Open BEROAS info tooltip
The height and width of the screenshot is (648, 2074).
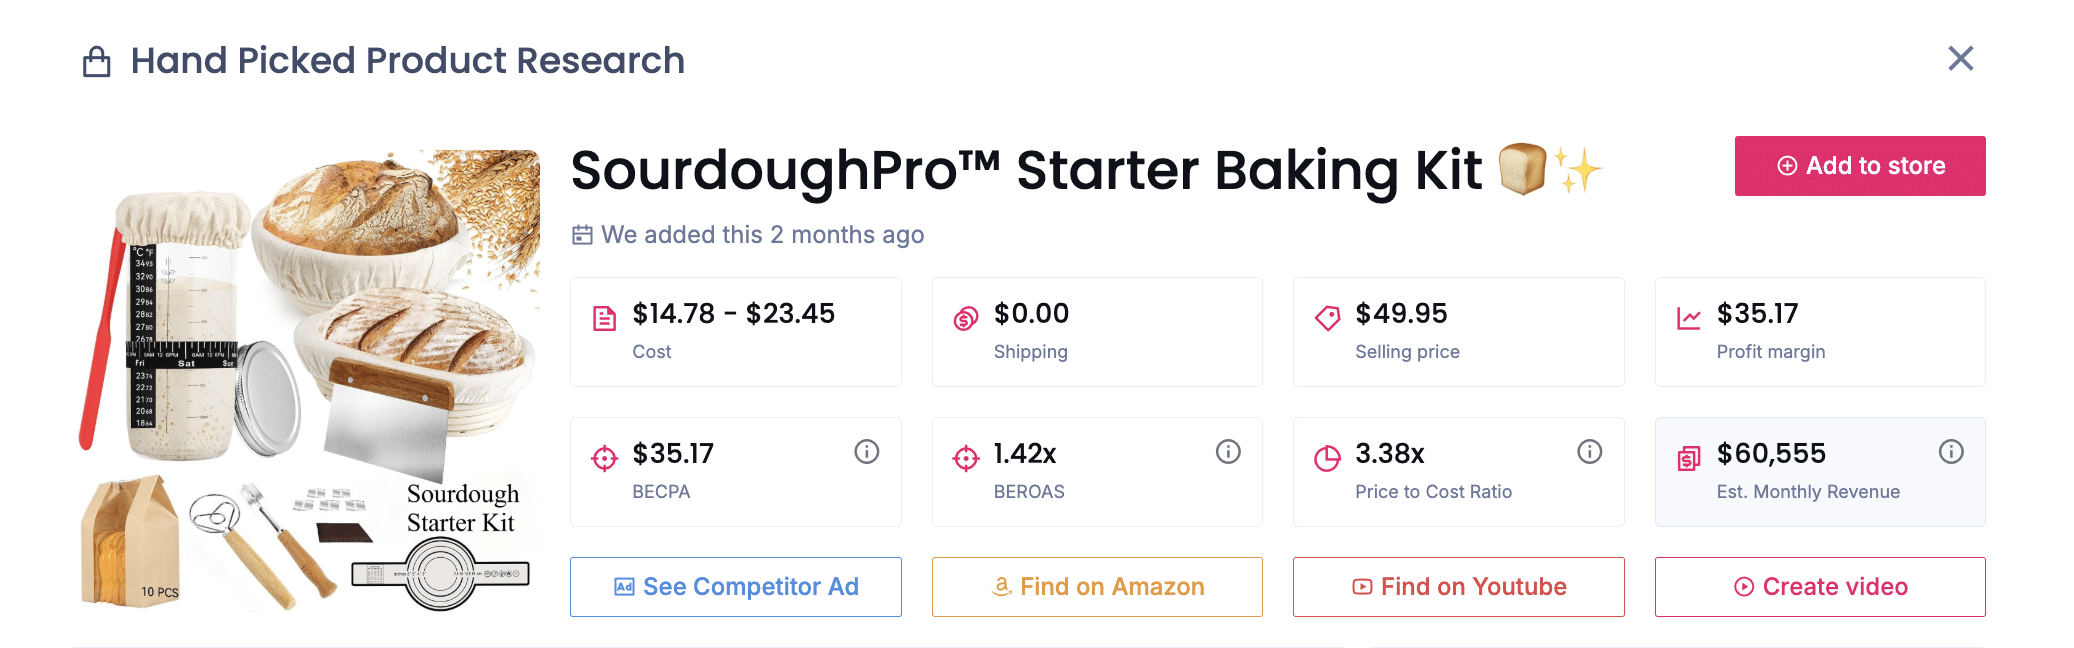(x=1228, y=450)
